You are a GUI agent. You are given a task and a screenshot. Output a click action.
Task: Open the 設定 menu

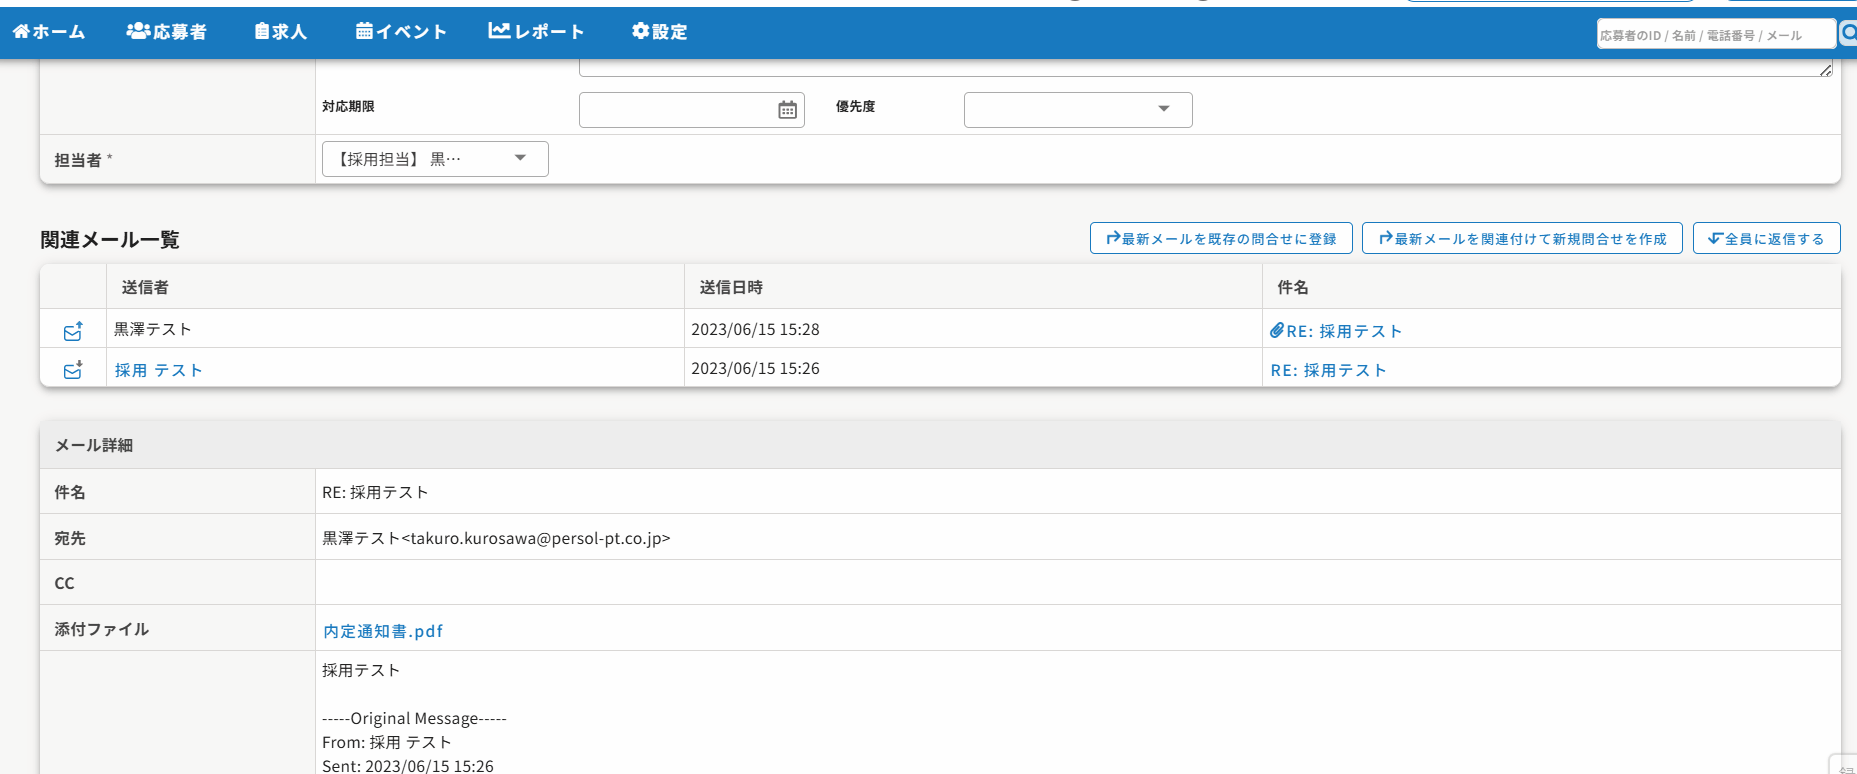[x=660, y=32]
